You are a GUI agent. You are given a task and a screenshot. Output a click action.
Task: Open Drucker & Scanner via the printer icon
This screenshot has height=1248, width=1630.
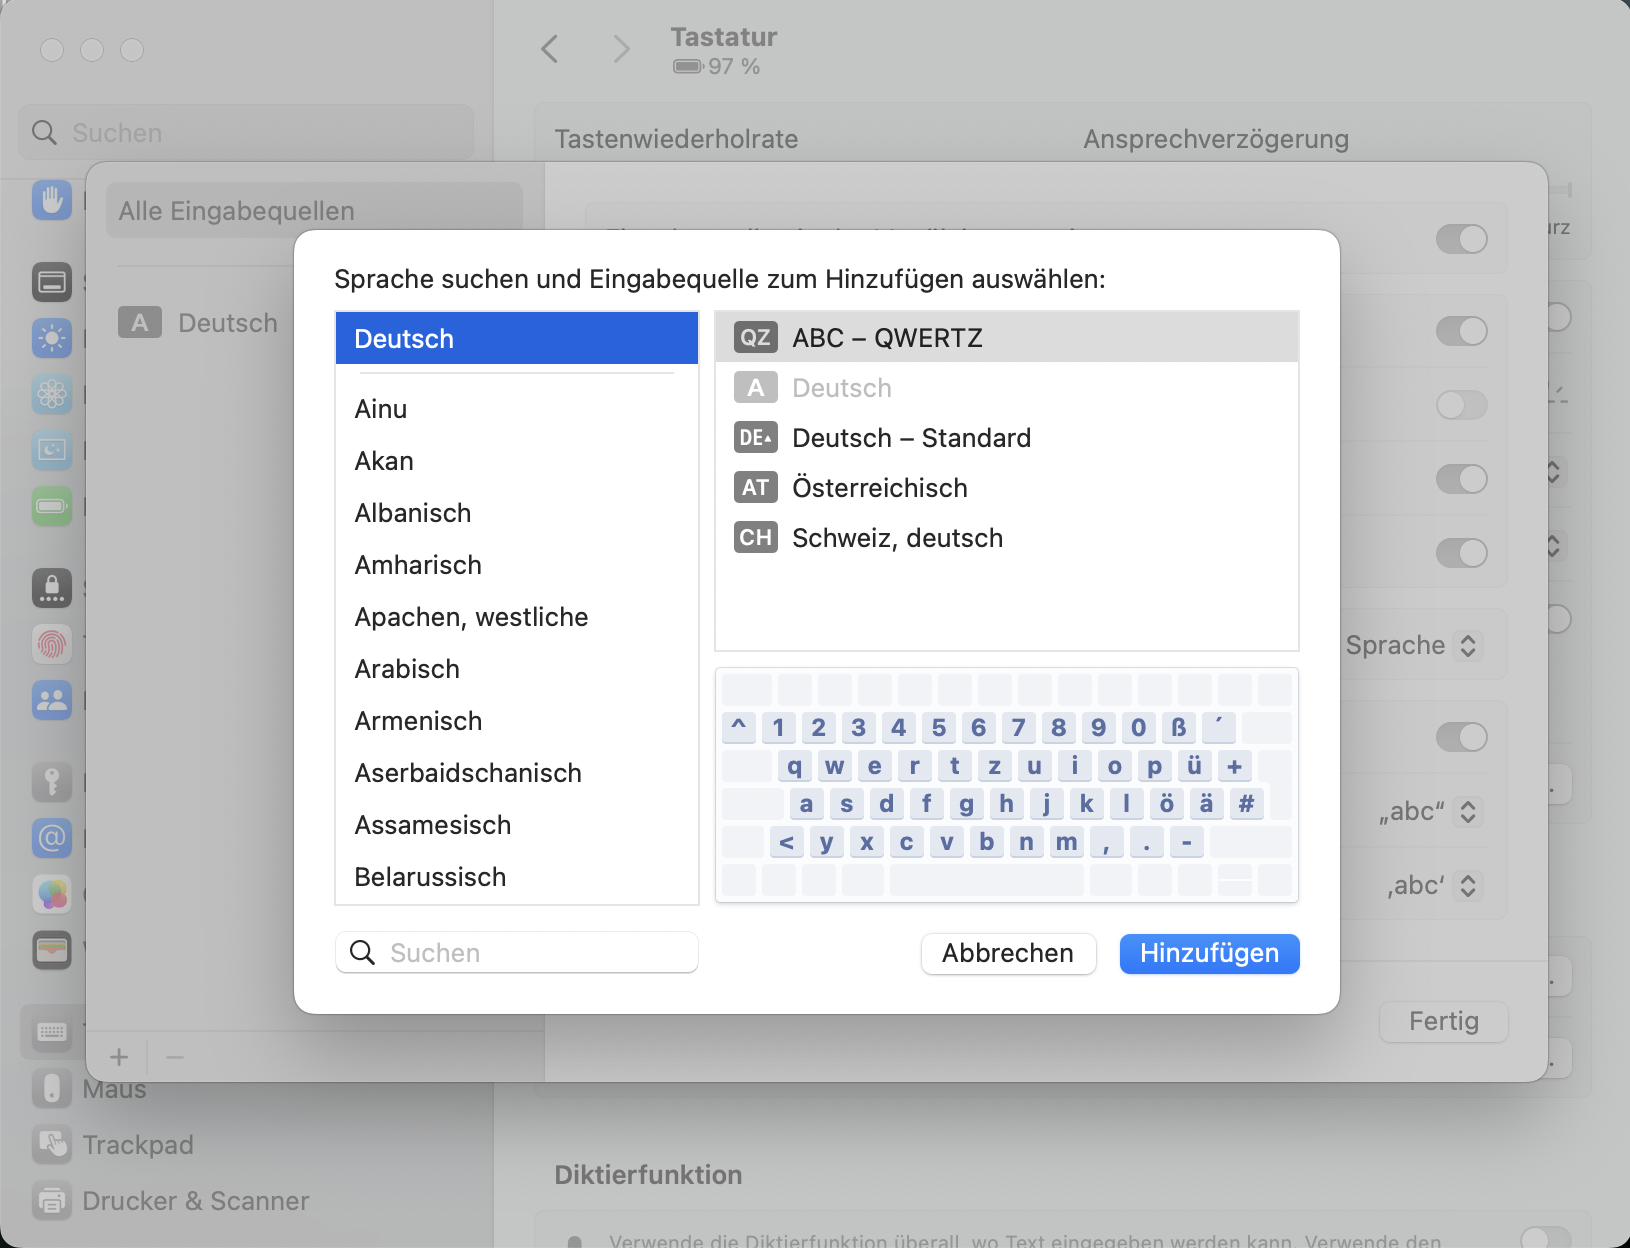point(52,1200)
